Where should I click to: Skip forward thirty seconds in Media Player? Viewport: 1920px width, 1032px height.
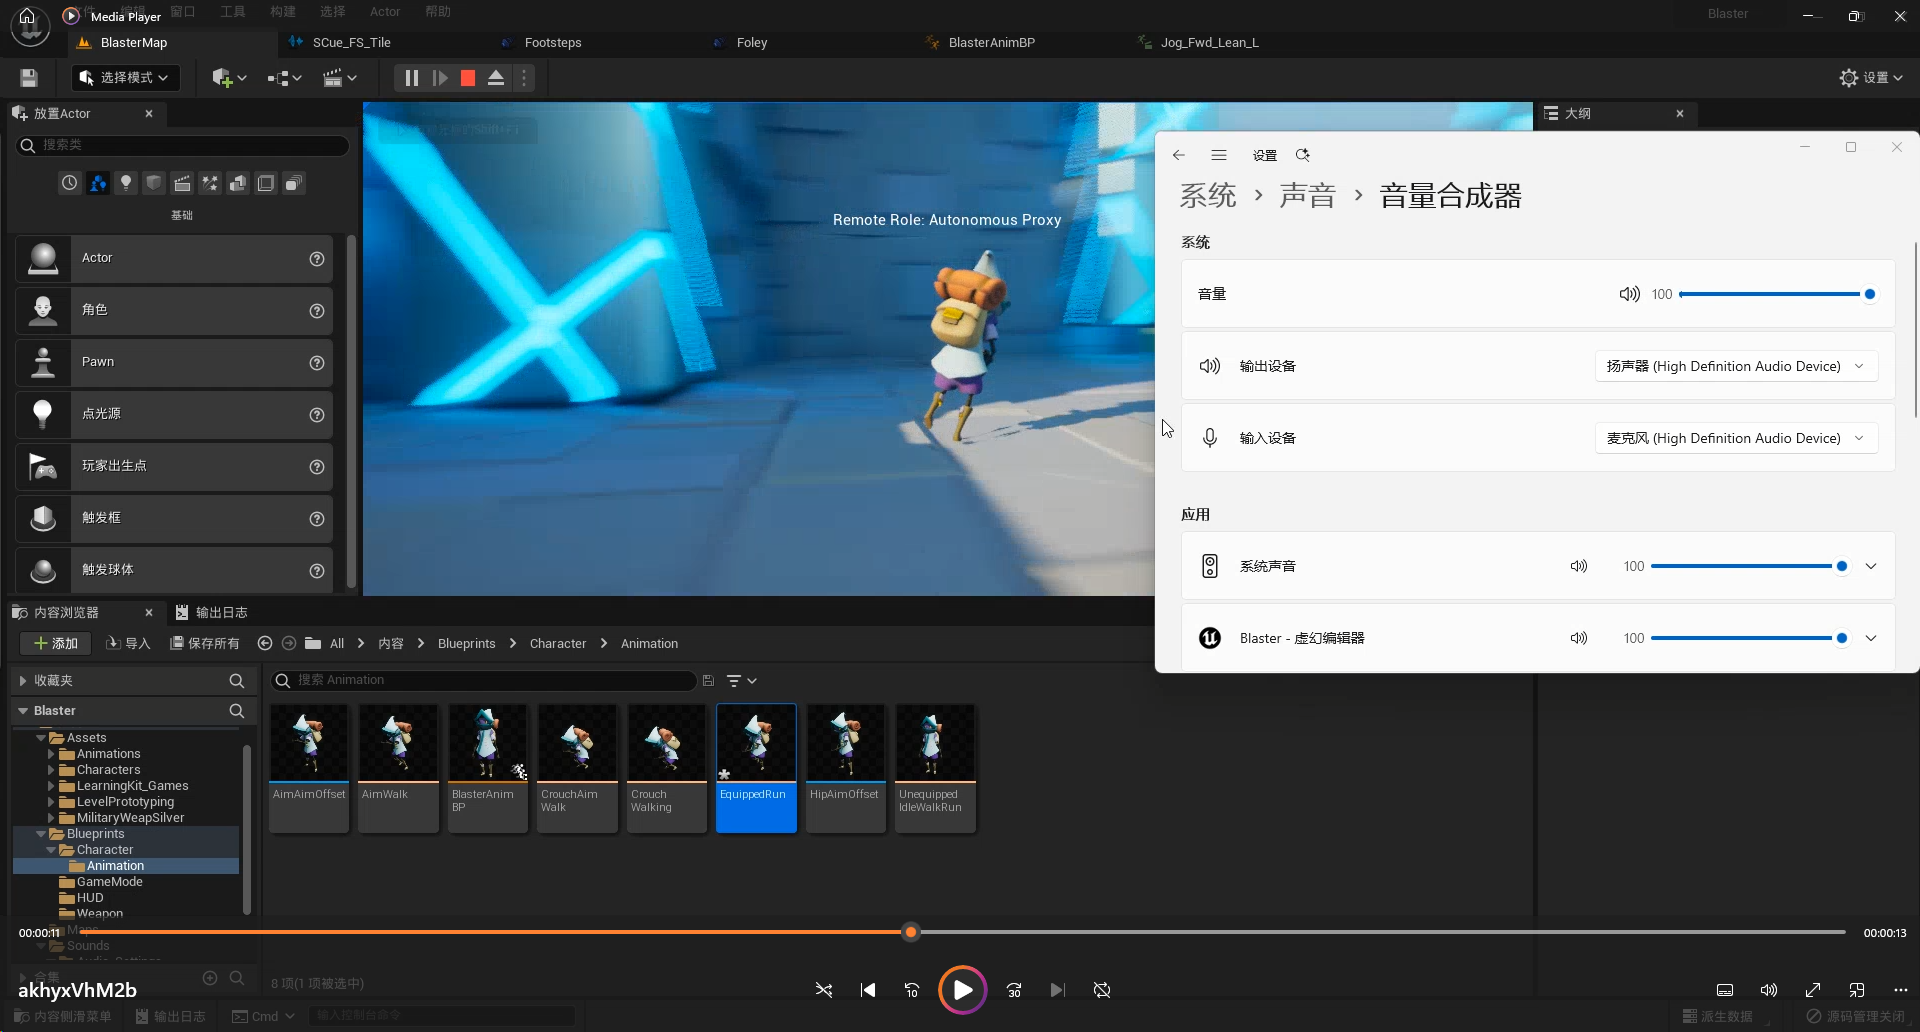pos(1014,990)
